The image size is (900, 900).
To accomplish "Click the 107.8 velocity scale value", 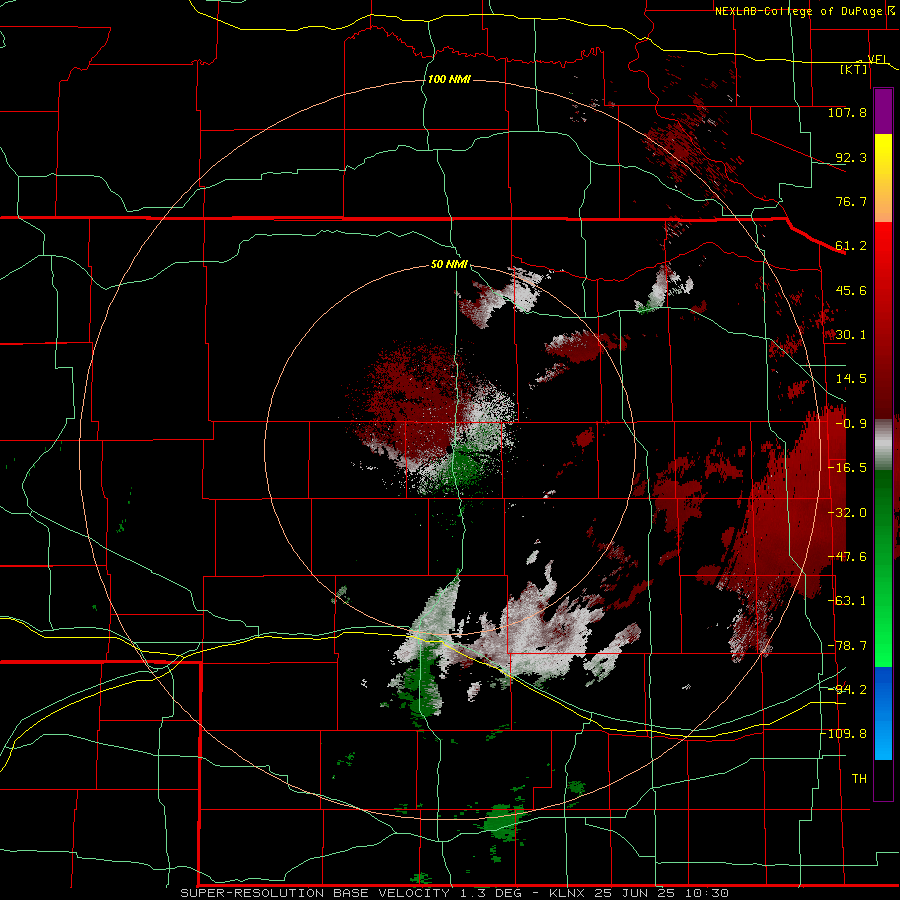I will pyautogui.click(x=847, y=112).
